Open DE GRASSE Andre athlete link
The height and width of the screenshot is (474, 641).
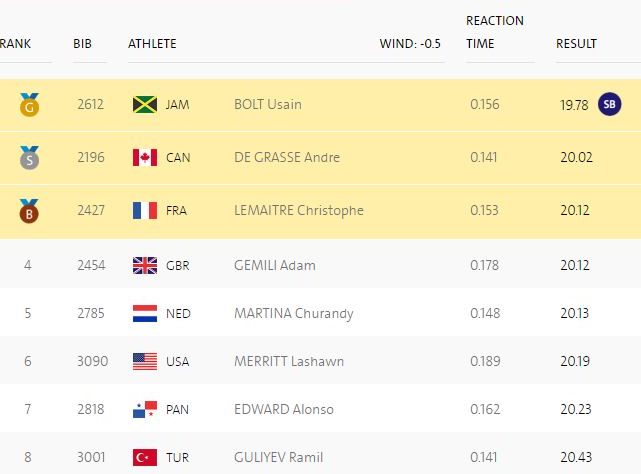pyautogui.click(x=286, y=157)
